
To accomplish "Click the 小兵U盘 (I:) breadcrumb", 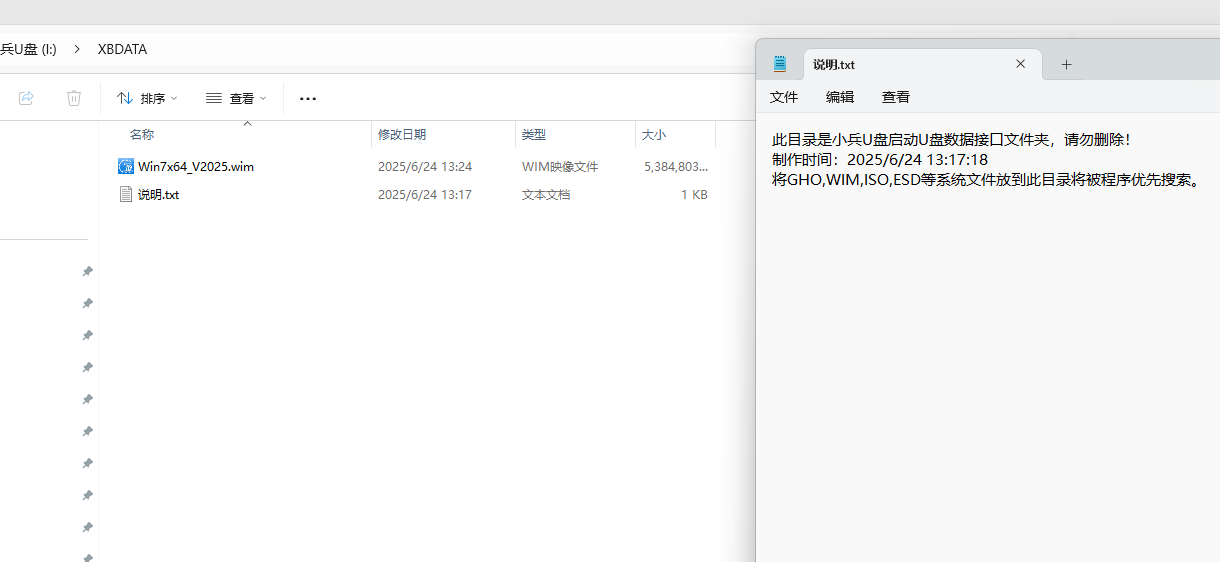I will 28,49.
